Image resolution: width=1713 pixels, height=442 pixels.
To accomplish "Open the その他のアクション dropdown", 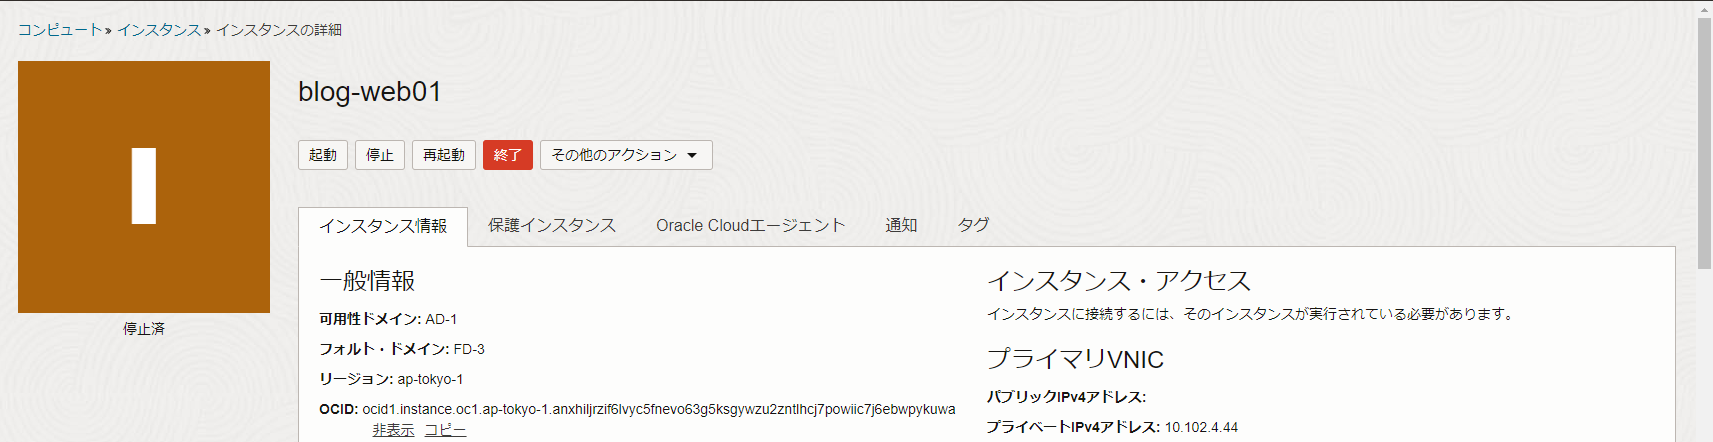I will point(626,155).
